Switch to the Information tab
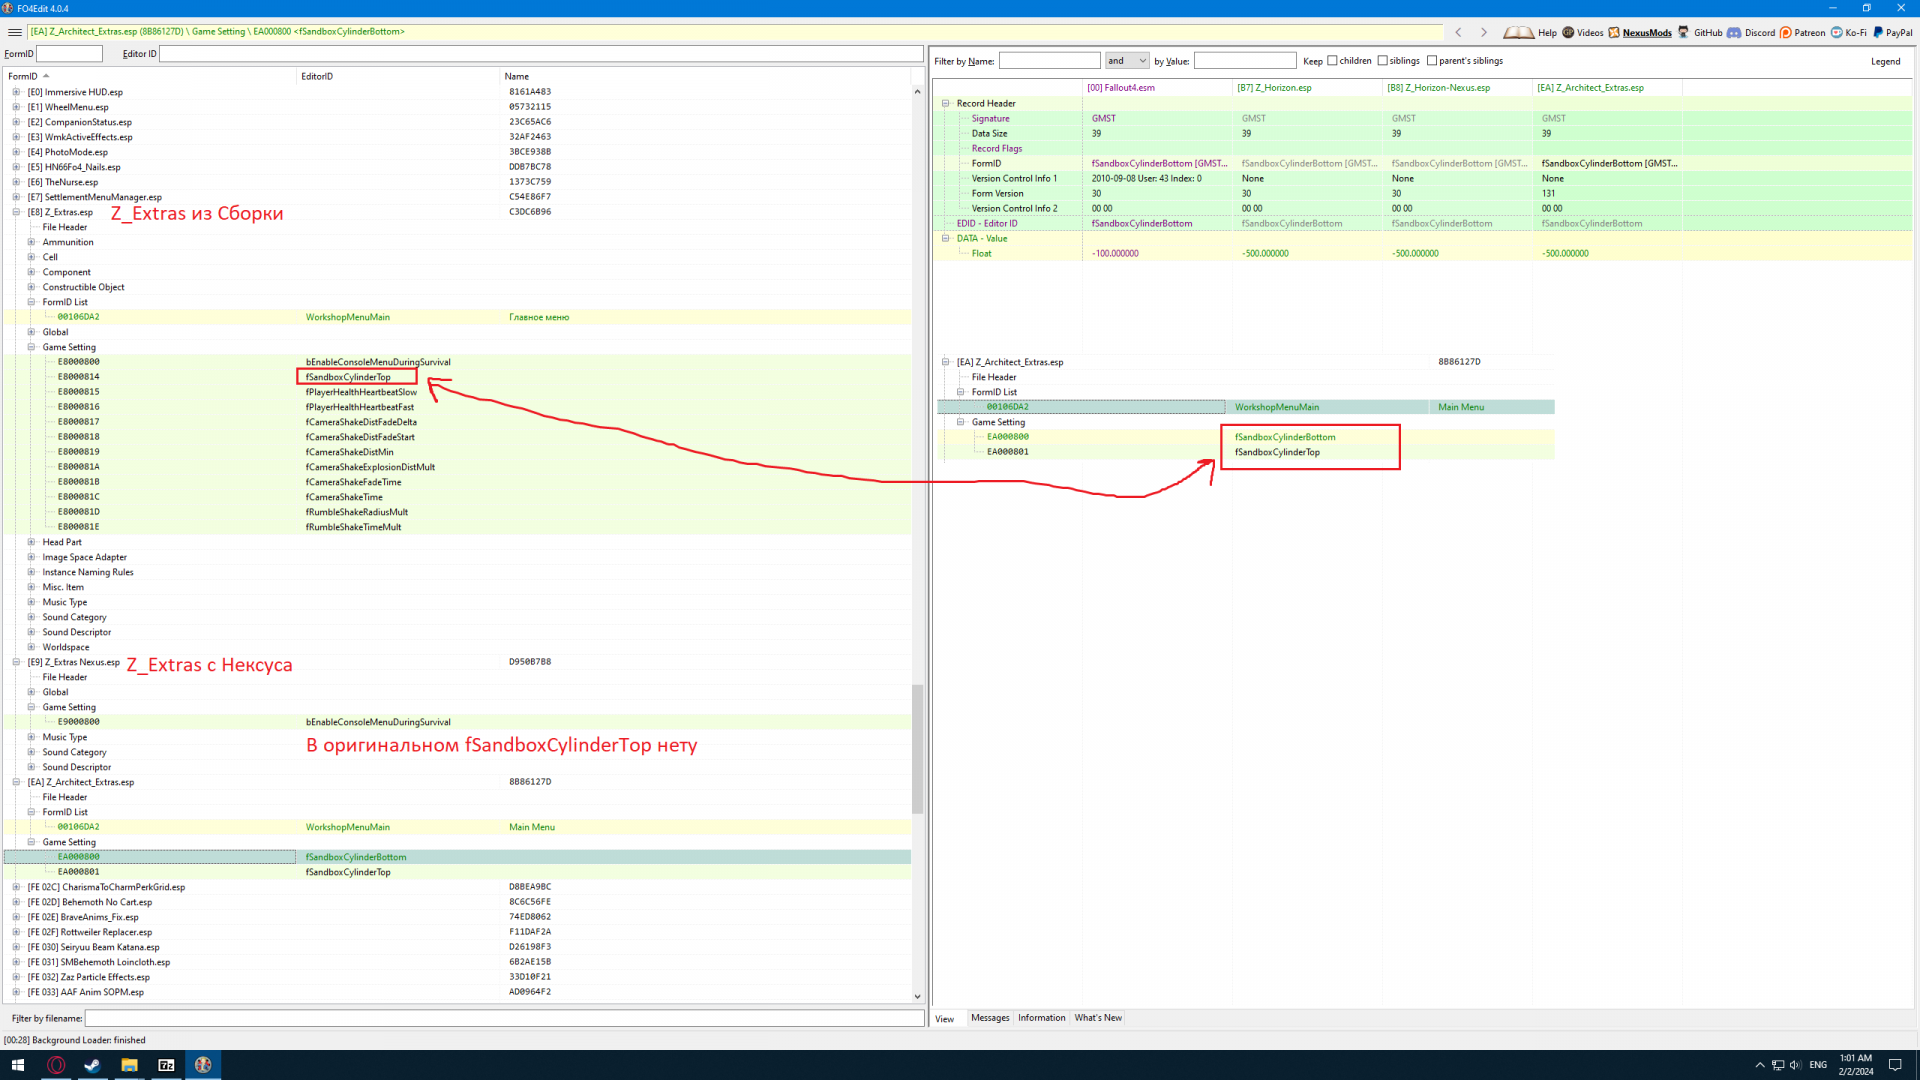This screenshot has width=1920, height=1080. click(1041, 1018)
